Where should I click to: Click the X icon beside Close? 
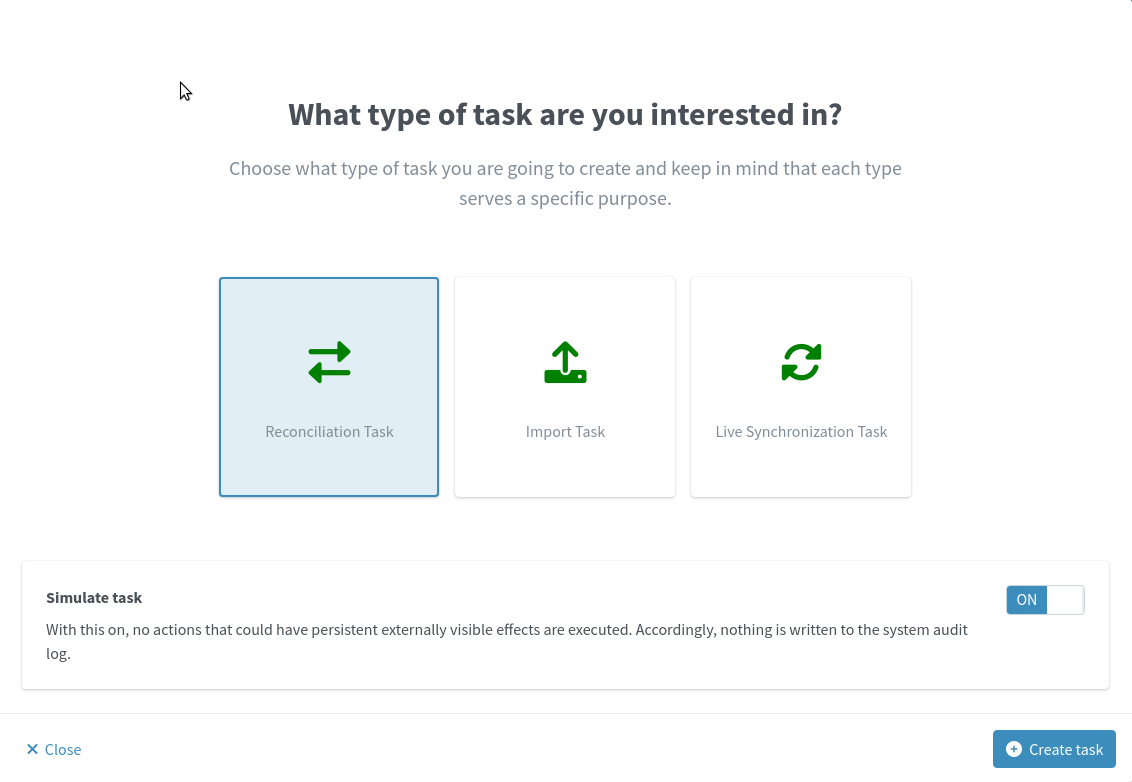click(32, 749)
